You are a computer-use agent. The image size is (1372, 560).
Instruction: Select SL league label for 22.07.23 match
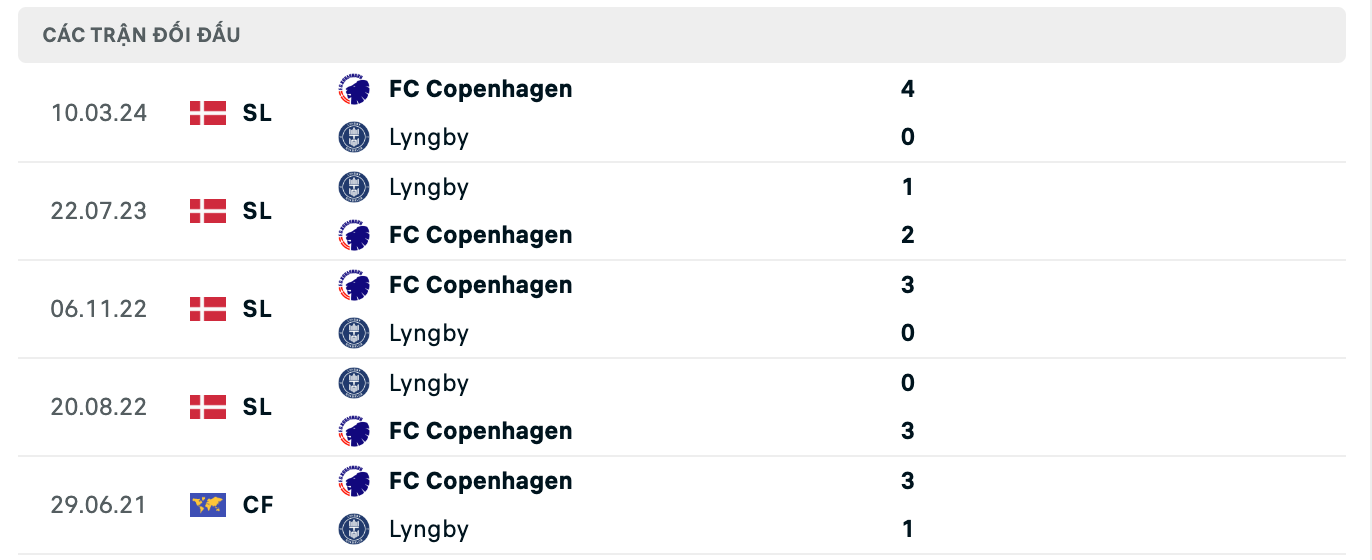(x=257, y=211)
